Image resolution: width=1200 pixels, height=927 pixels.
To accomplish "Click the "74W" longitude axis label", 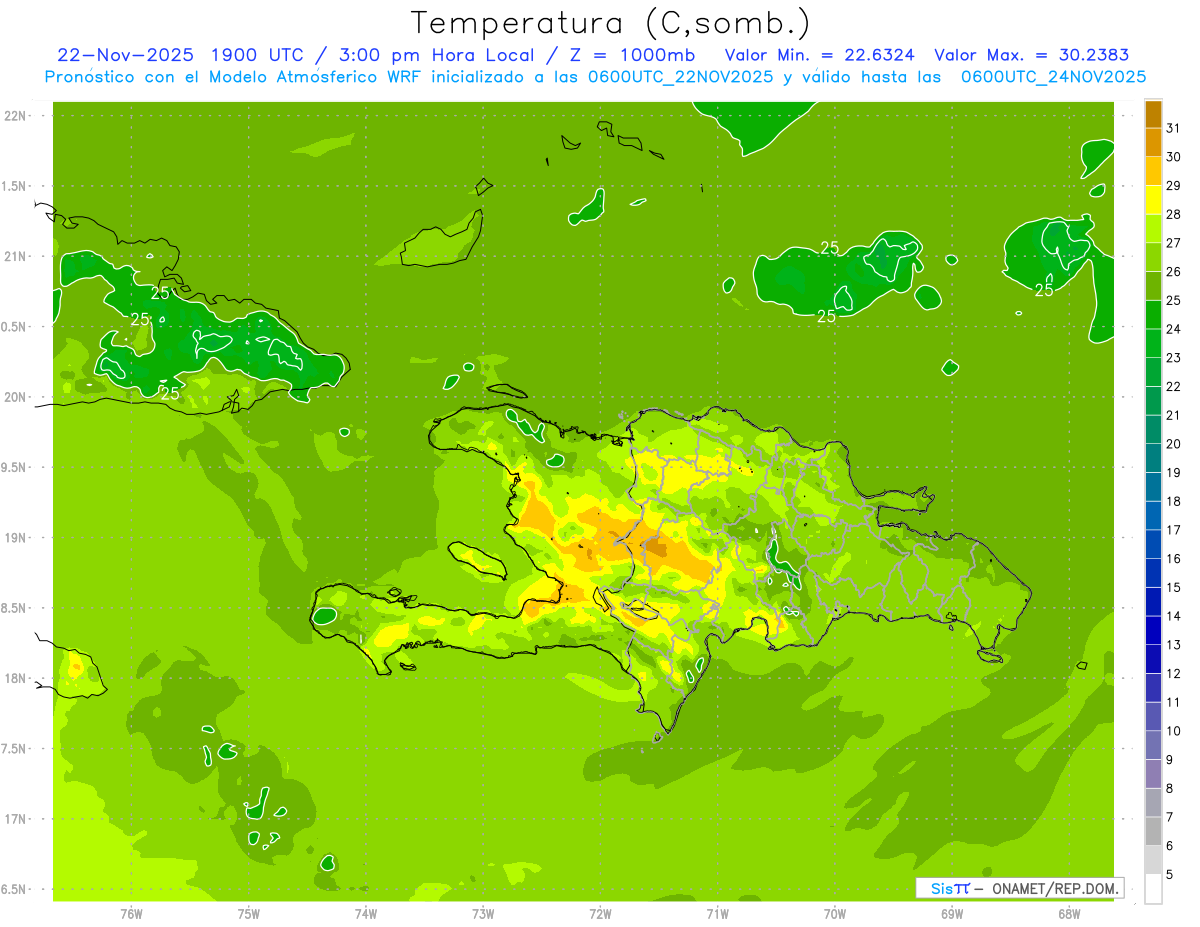I will pyautogui.click(x=366, y=914).
